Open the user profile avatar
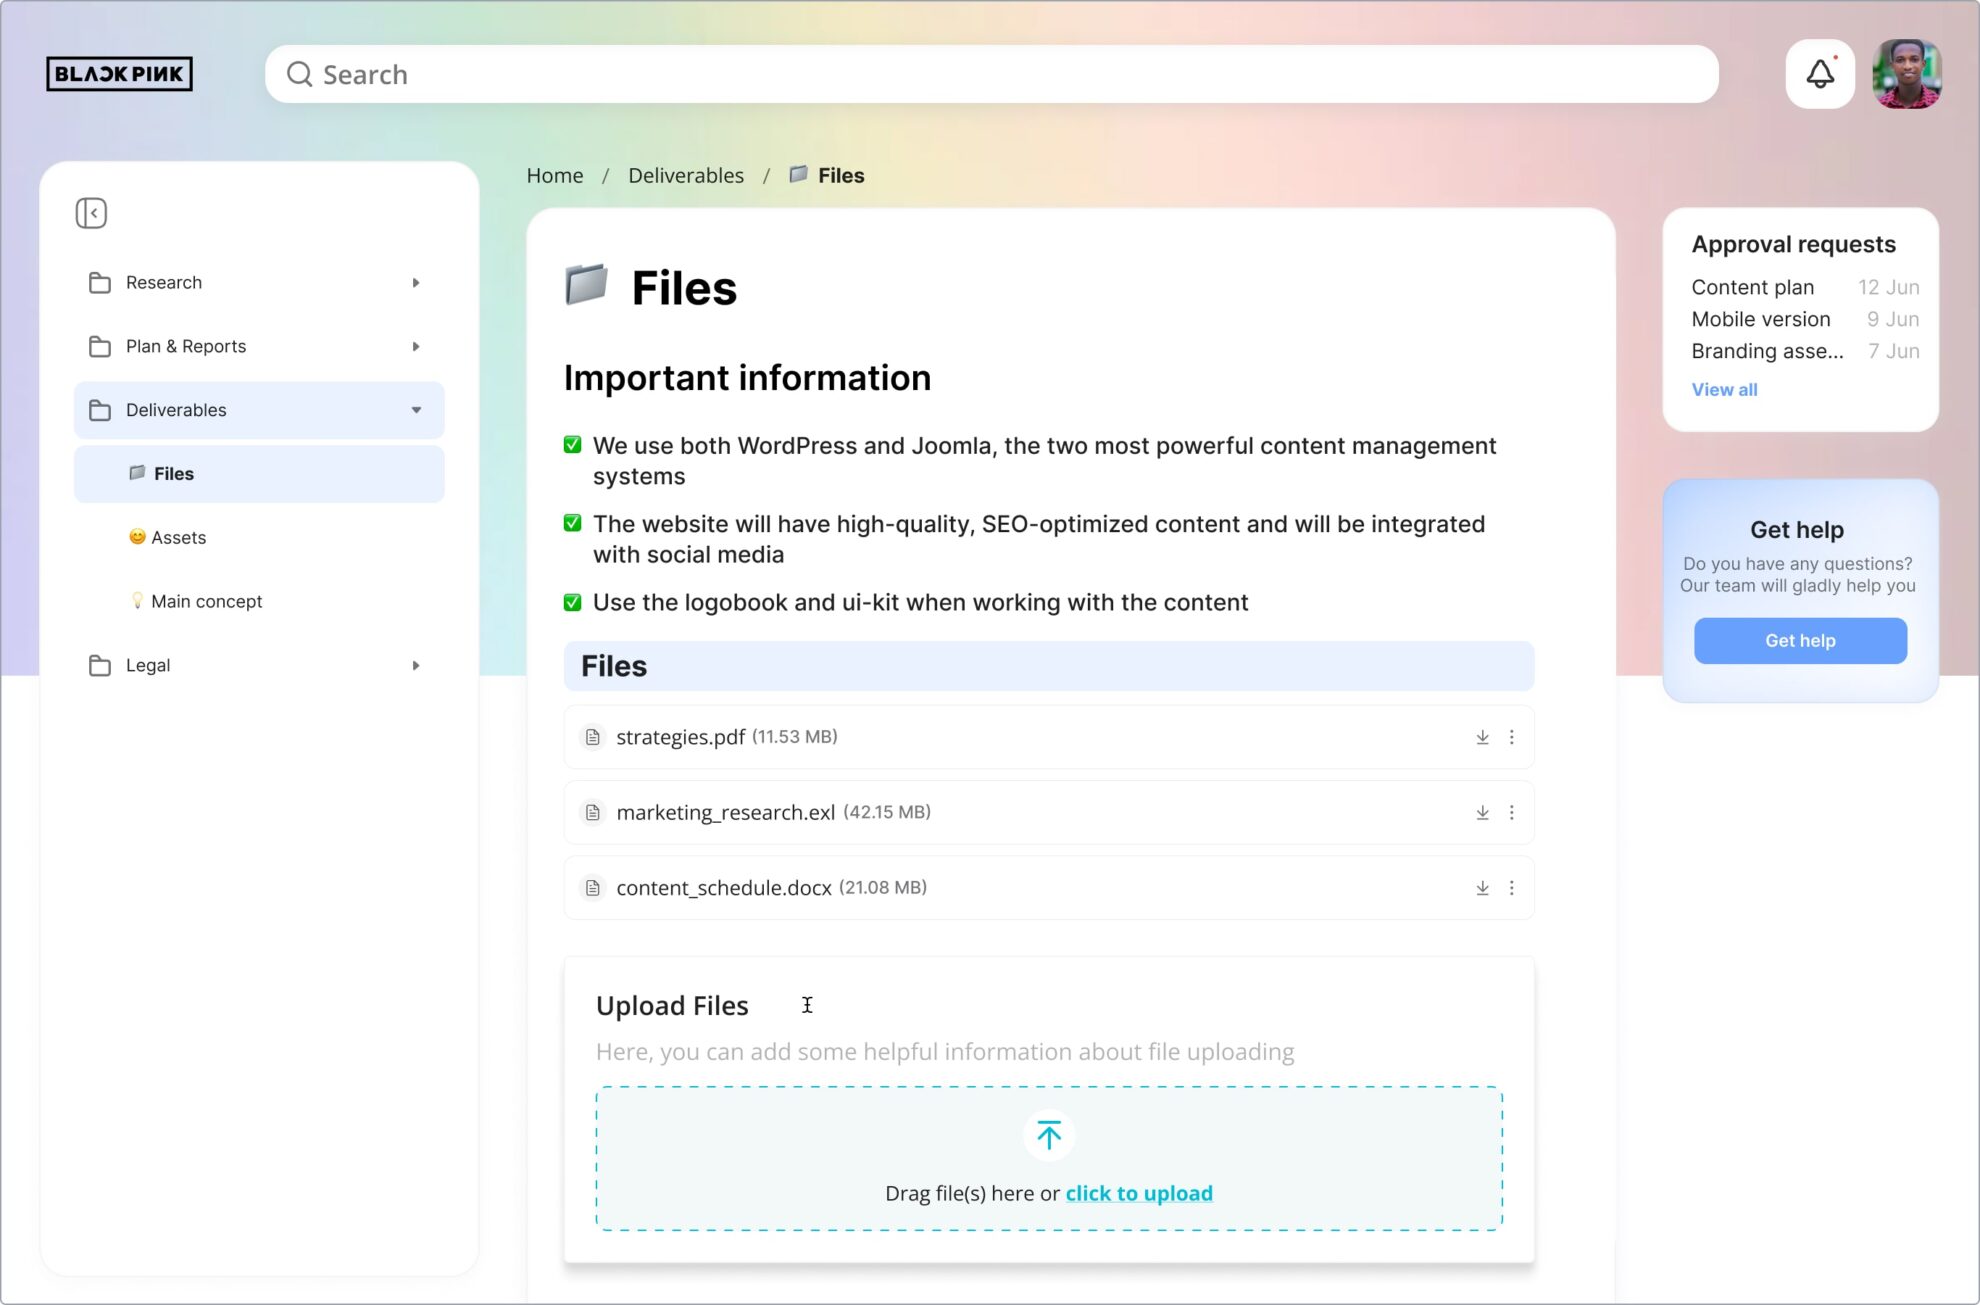This screenshot has width=1980, height=1305. (1906, 74)
